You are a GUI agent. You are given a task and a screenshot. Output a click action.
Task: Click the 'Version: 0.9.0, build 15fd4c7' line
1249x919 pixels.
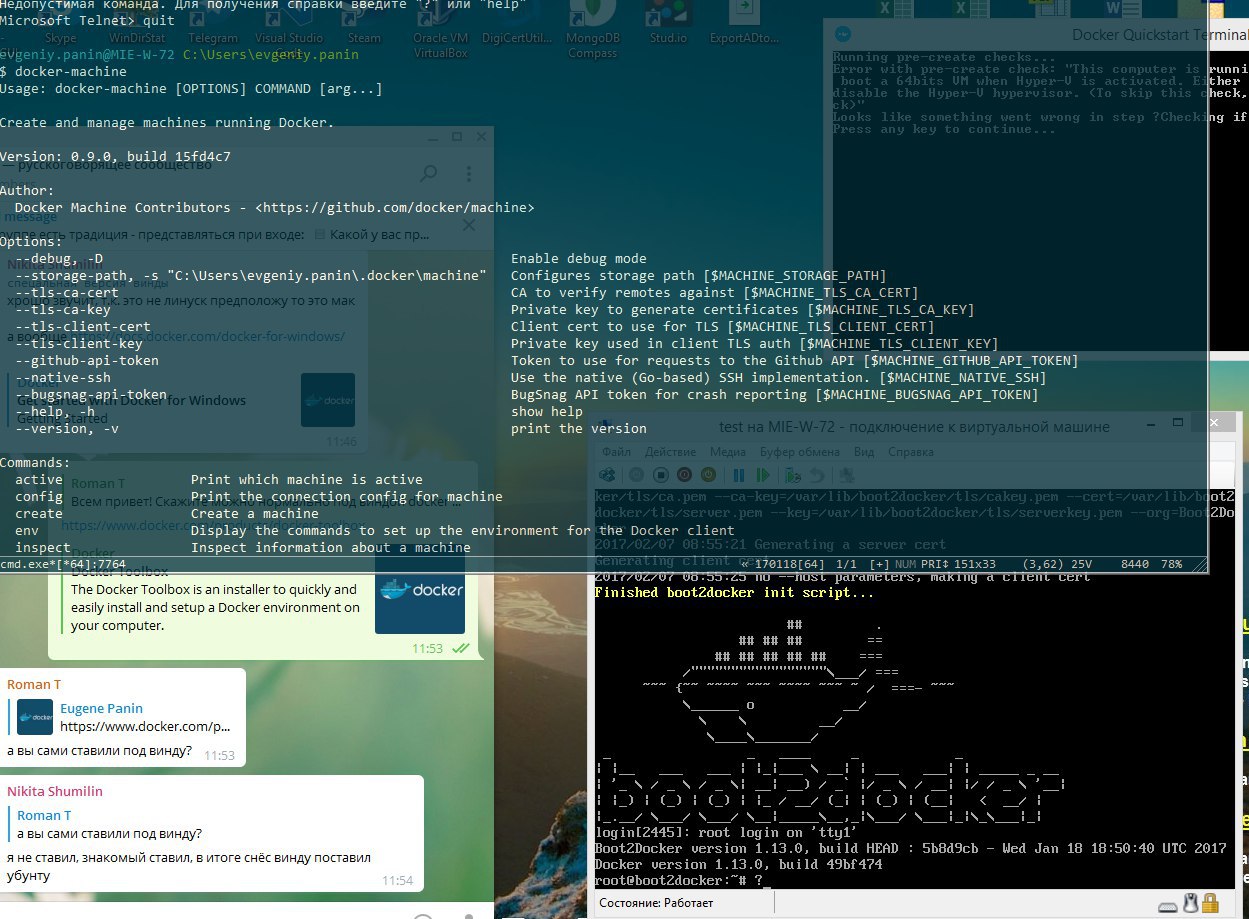point(116,157)
